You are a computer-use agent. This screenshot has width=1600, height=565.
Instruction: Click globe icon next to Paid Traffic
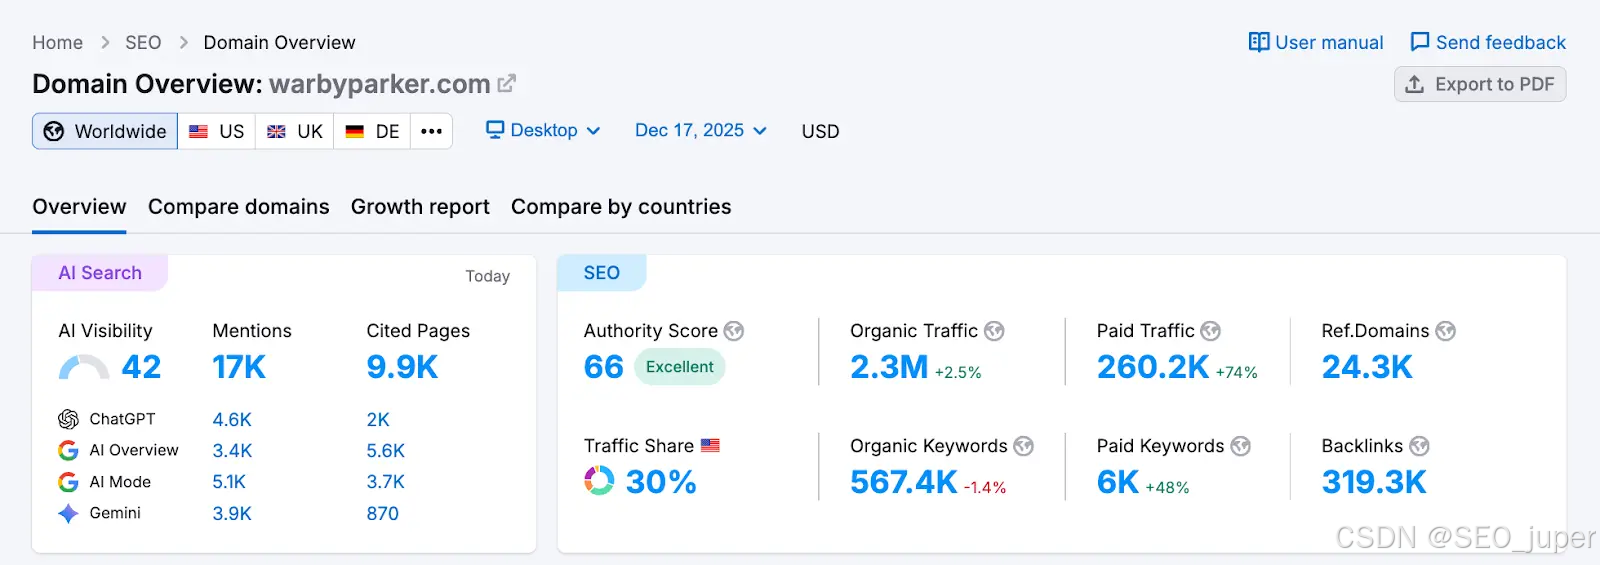point(1211,331)
